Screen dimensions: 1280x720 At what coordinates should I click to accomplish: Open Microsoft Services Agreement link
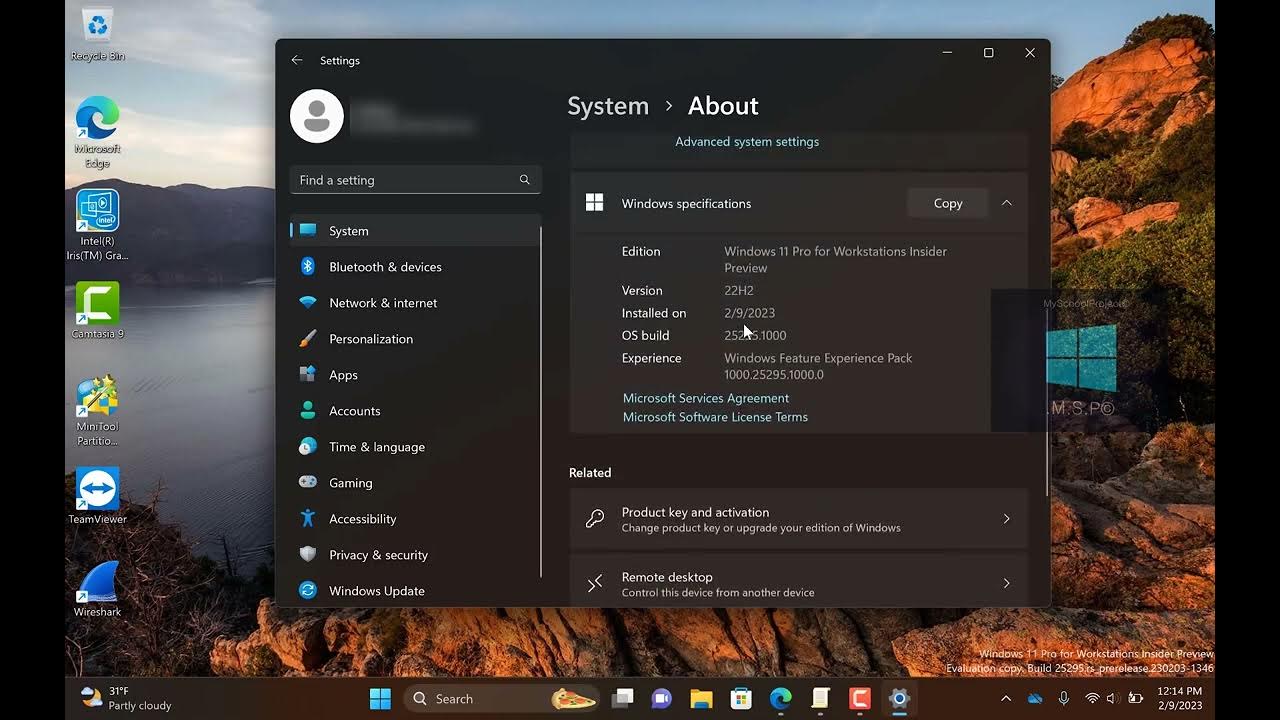tap(706, 398)
